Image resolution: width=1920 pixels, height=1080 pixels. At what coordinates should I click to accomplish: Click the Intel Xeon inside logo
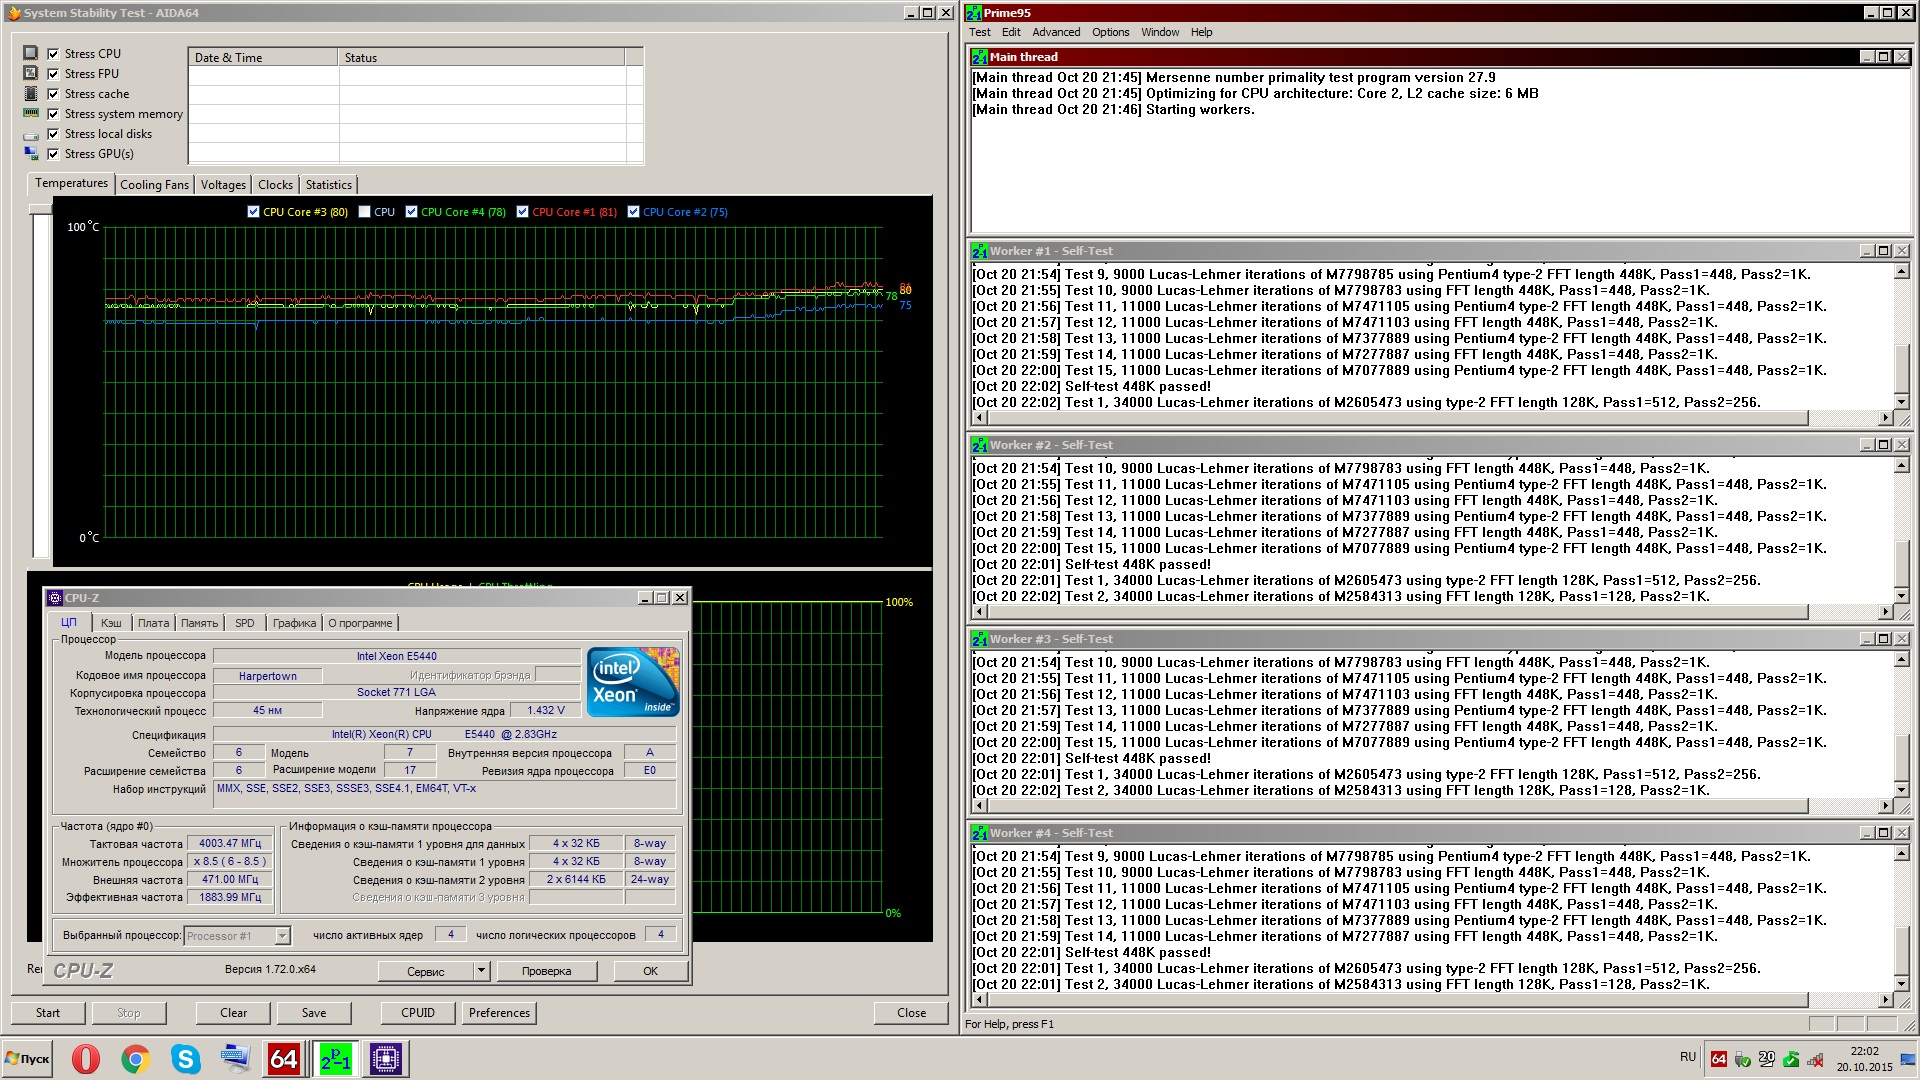coord(633,681)
